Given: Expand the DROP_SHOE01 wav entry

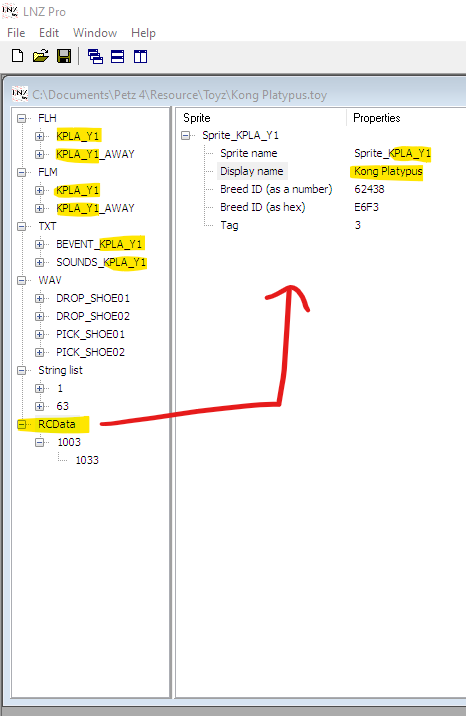Looking at the screenshot, I should [39, 298].
